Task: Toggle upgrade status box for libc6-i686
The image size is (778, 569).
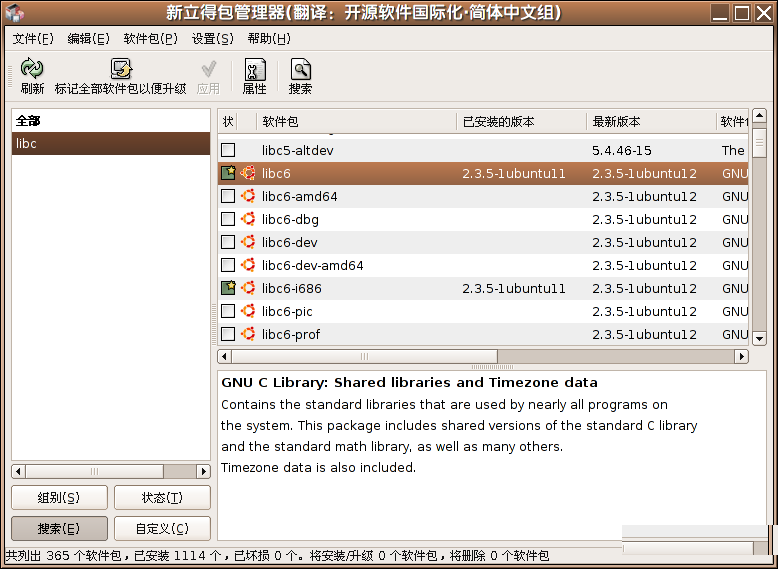Action: coord(228,288)
